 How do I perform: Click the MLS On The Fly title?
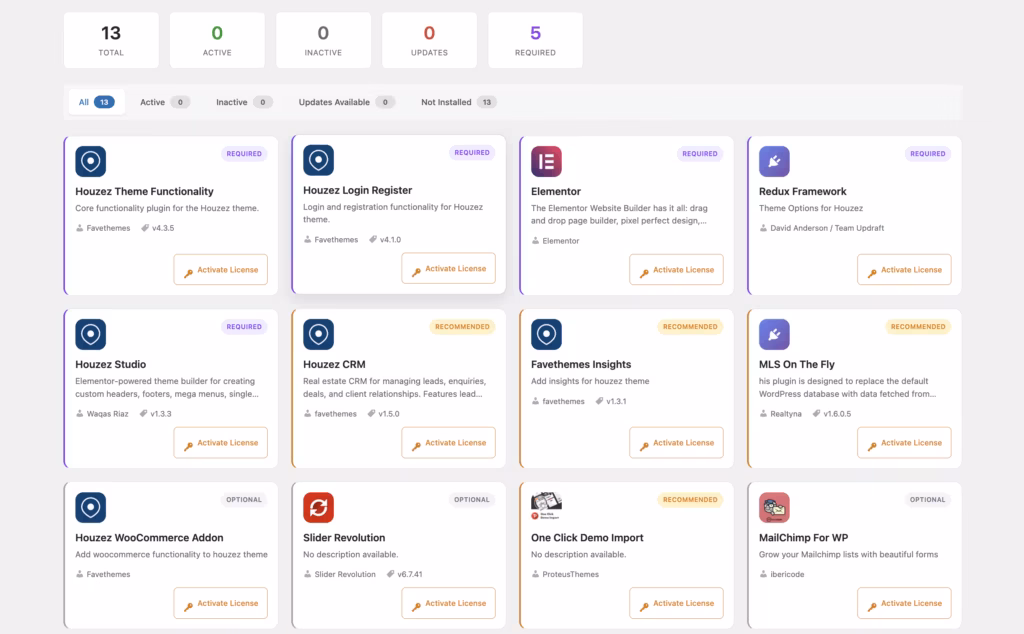click(x=797, y=364)
